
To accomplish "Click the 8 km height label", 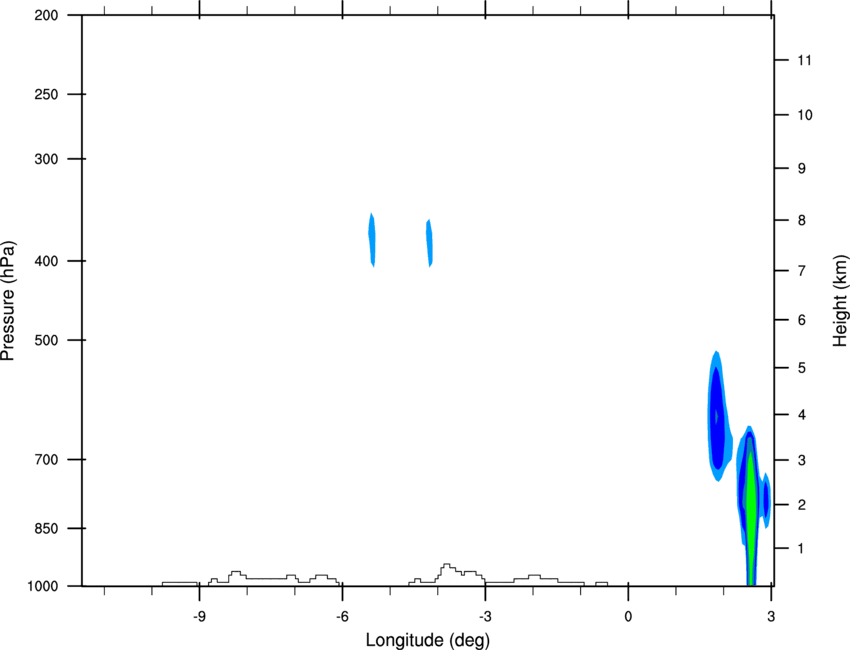I will click(802, 220).
